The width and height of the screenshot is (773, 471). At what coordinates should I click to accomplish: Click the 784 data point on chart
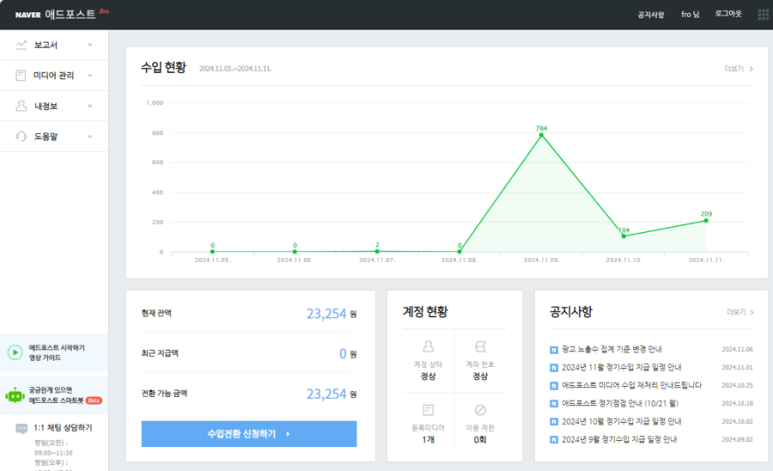tap(541, 135)
